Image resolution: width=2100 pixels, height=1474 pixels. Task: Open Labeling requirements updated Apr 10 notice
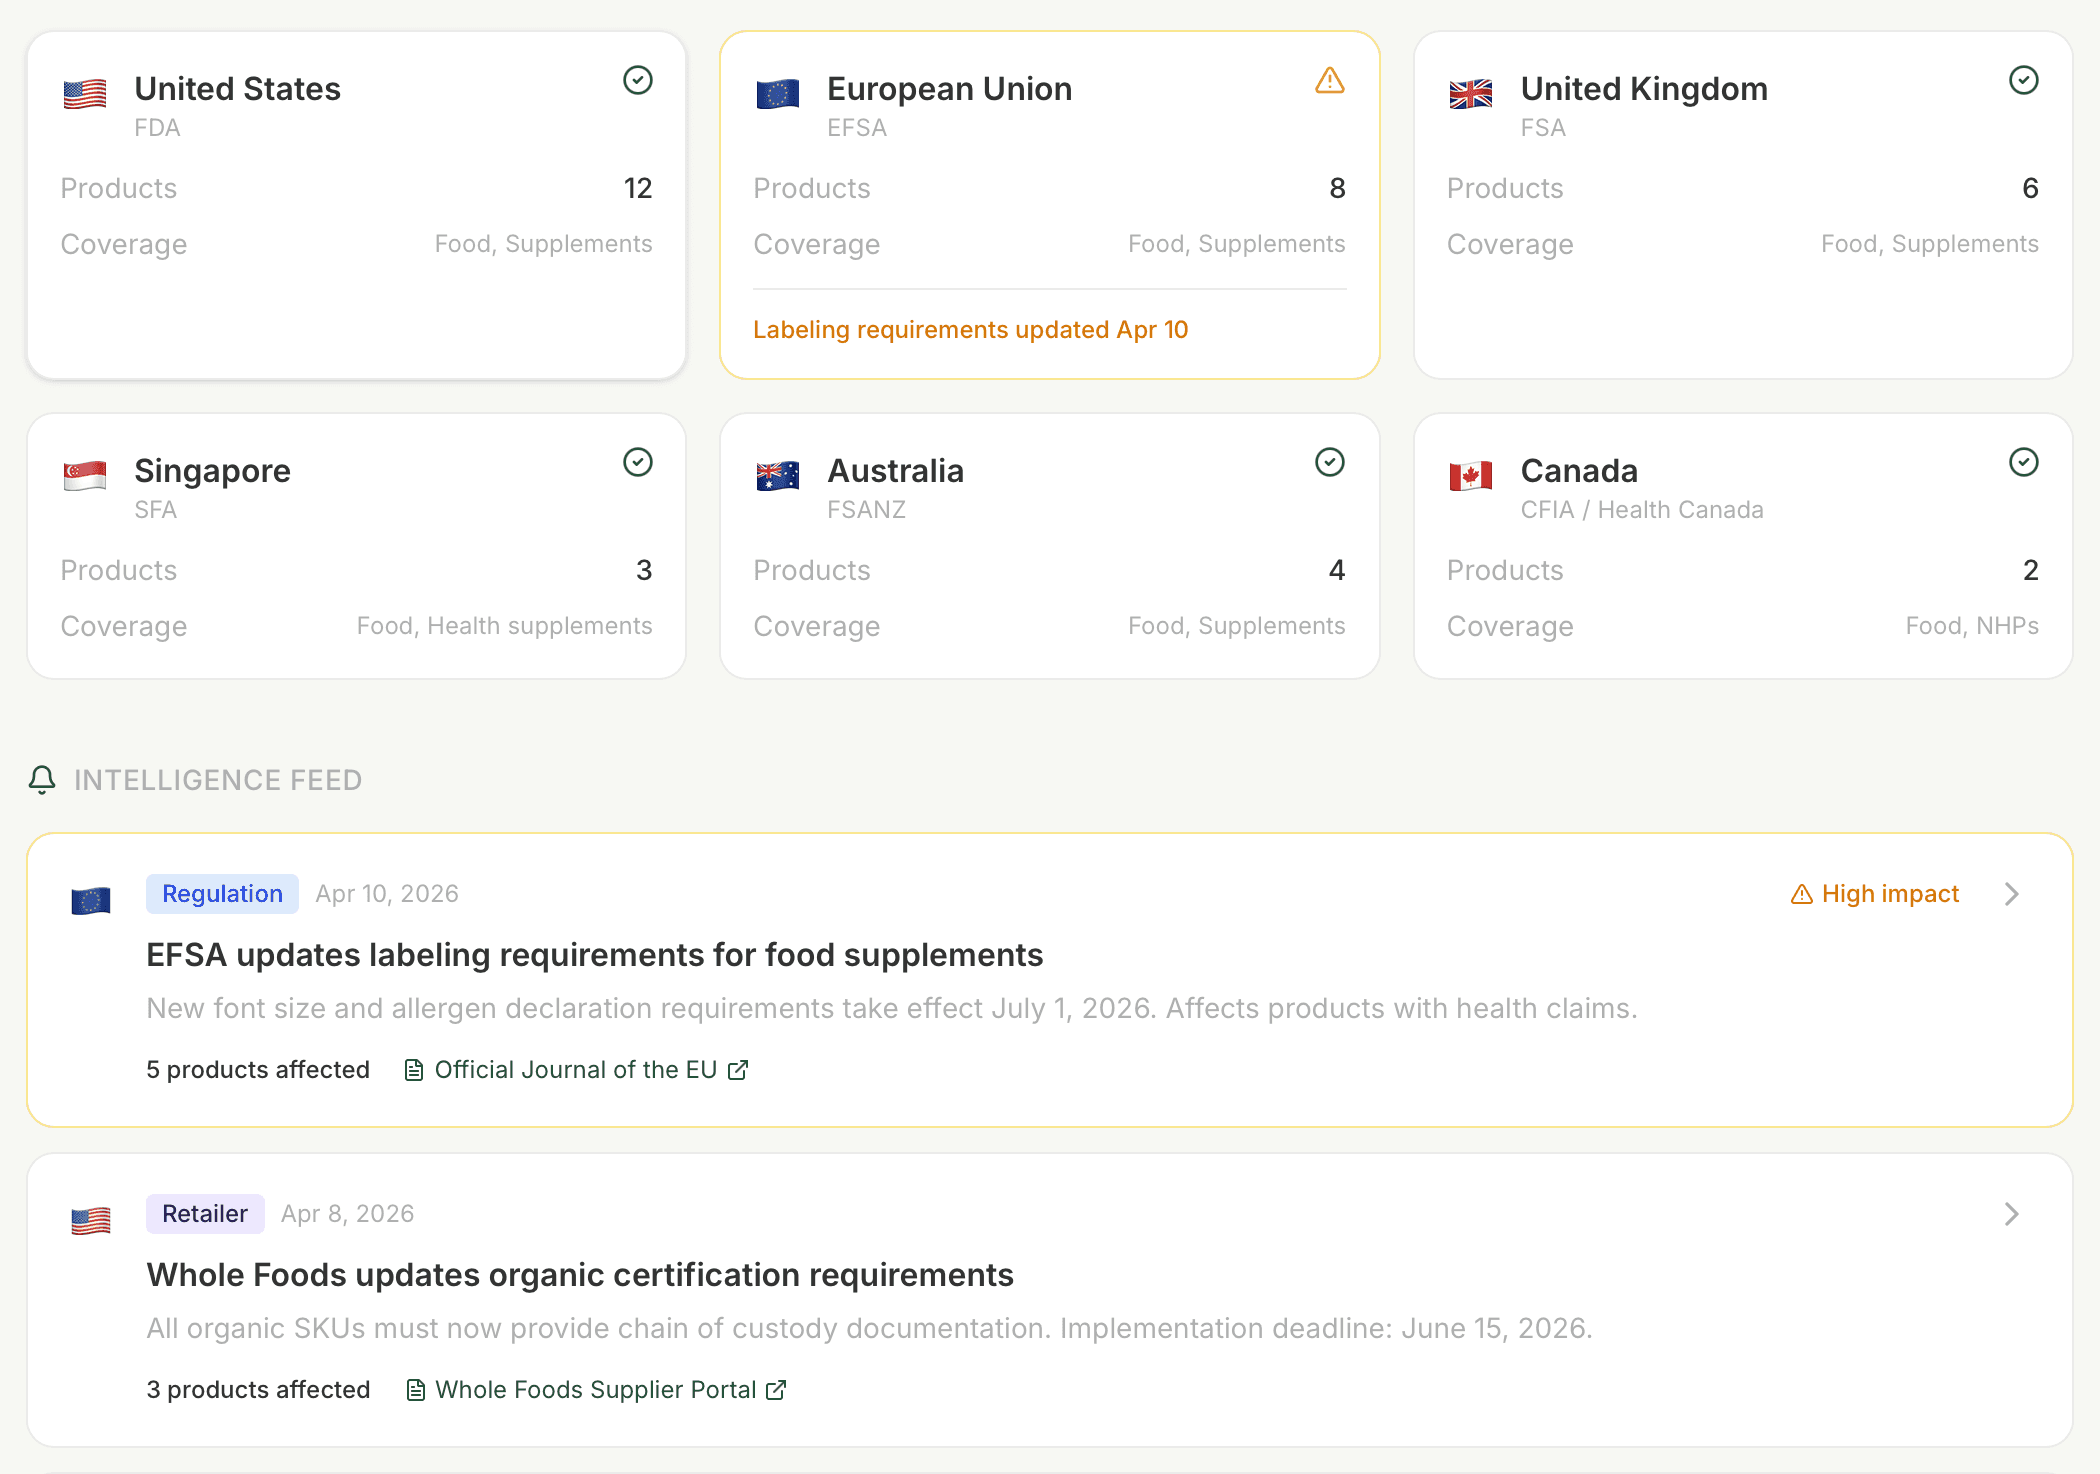(970, 330)
